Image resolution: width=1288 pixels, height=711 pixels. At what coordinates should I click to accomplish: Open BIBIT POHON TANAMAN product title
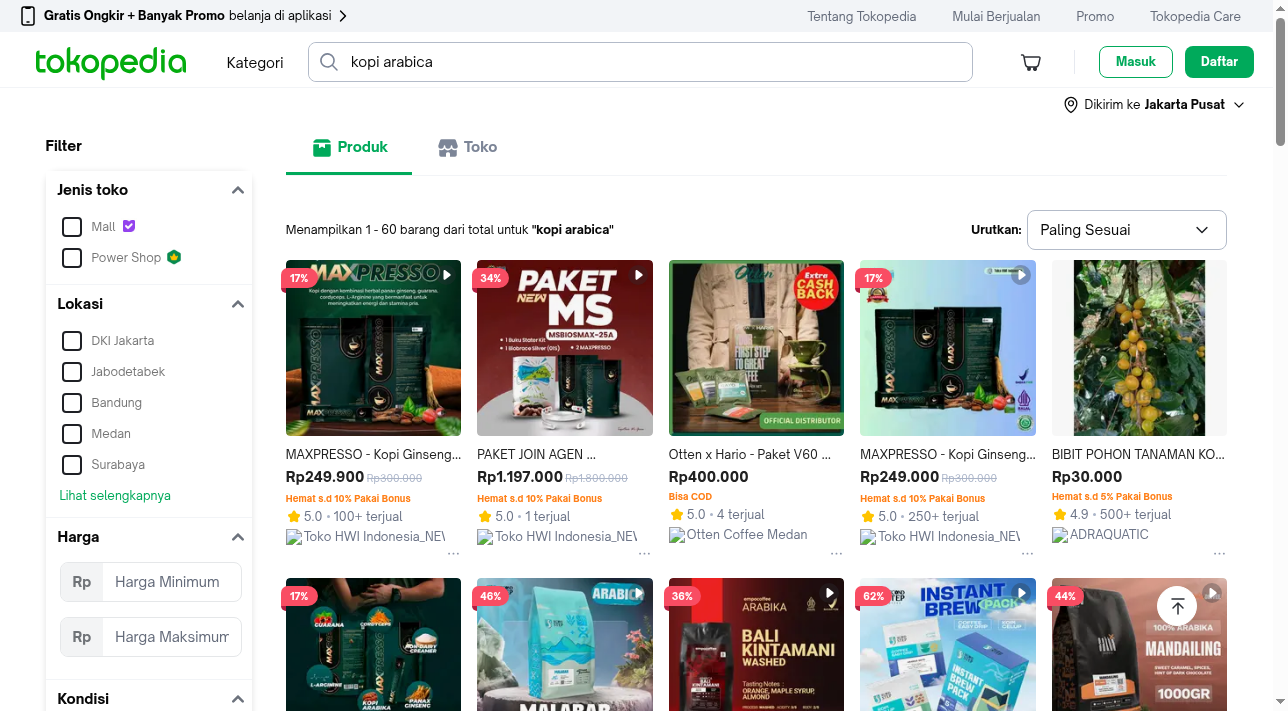1138,454
